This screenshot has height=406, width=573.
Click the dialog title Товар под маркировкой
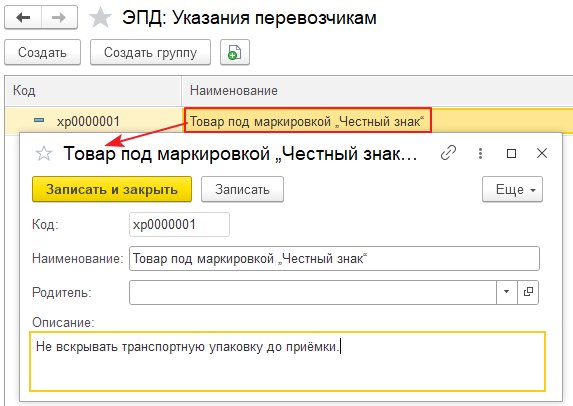[x=240, y=153]
